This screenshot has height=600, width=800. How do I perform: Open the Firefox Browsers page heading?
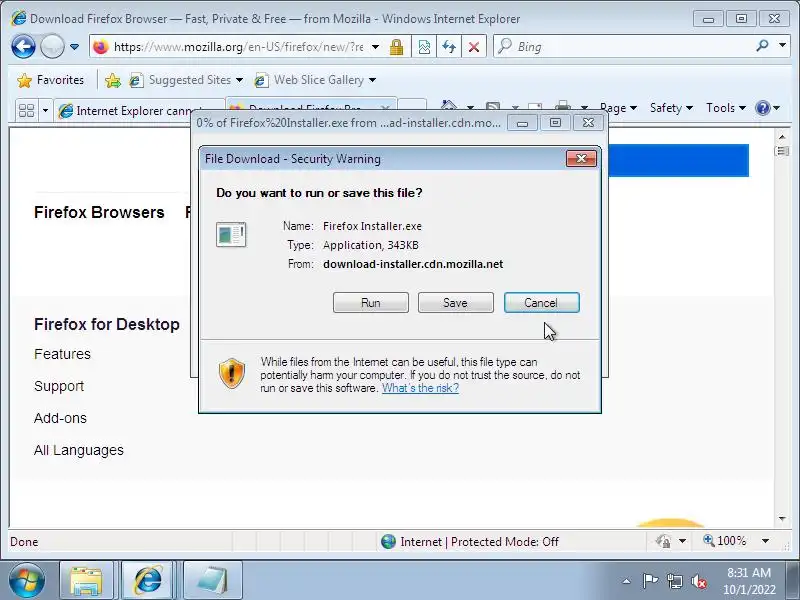(99, 212)
